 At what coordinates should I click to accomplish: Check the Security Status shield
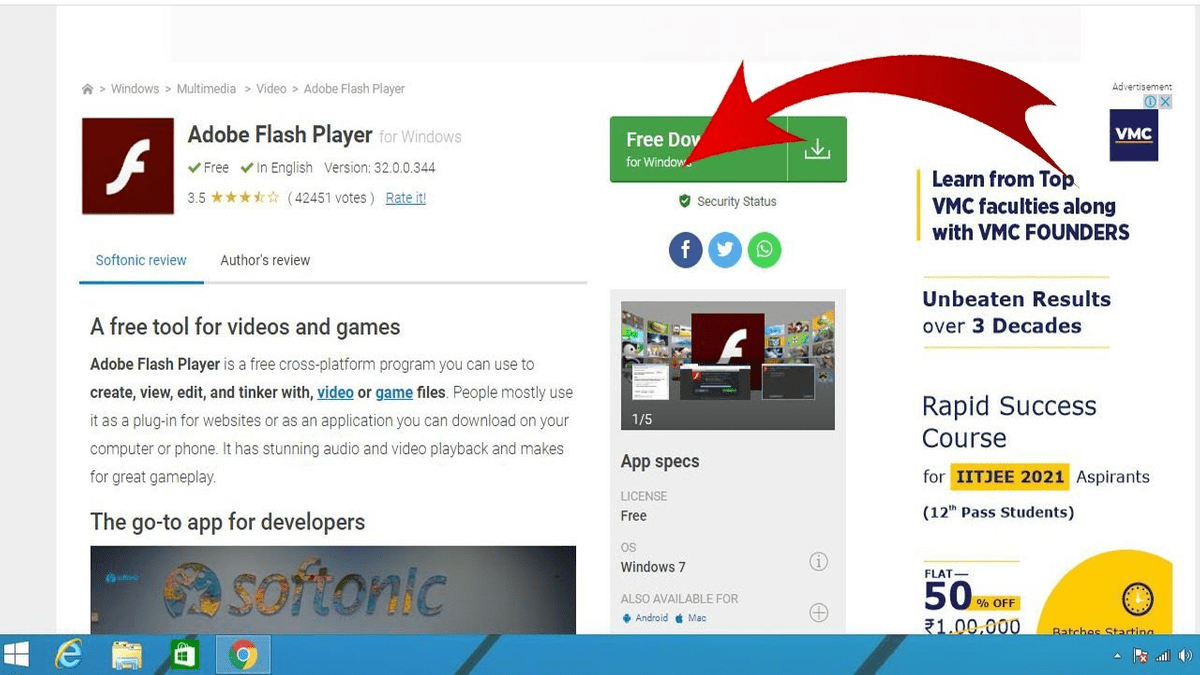click(x=684, y=201)
